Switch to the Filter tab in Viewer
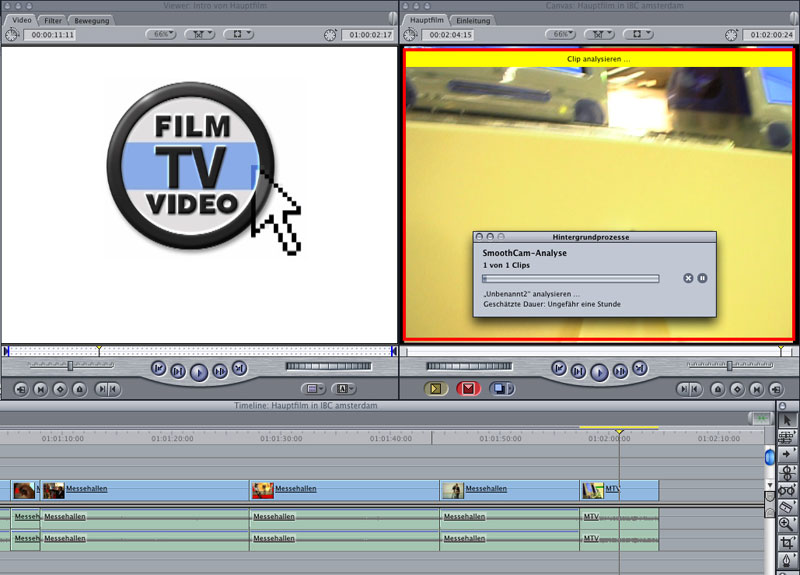Image resolution: width=800 pixels, height=575 pixels. coord(53,20)
